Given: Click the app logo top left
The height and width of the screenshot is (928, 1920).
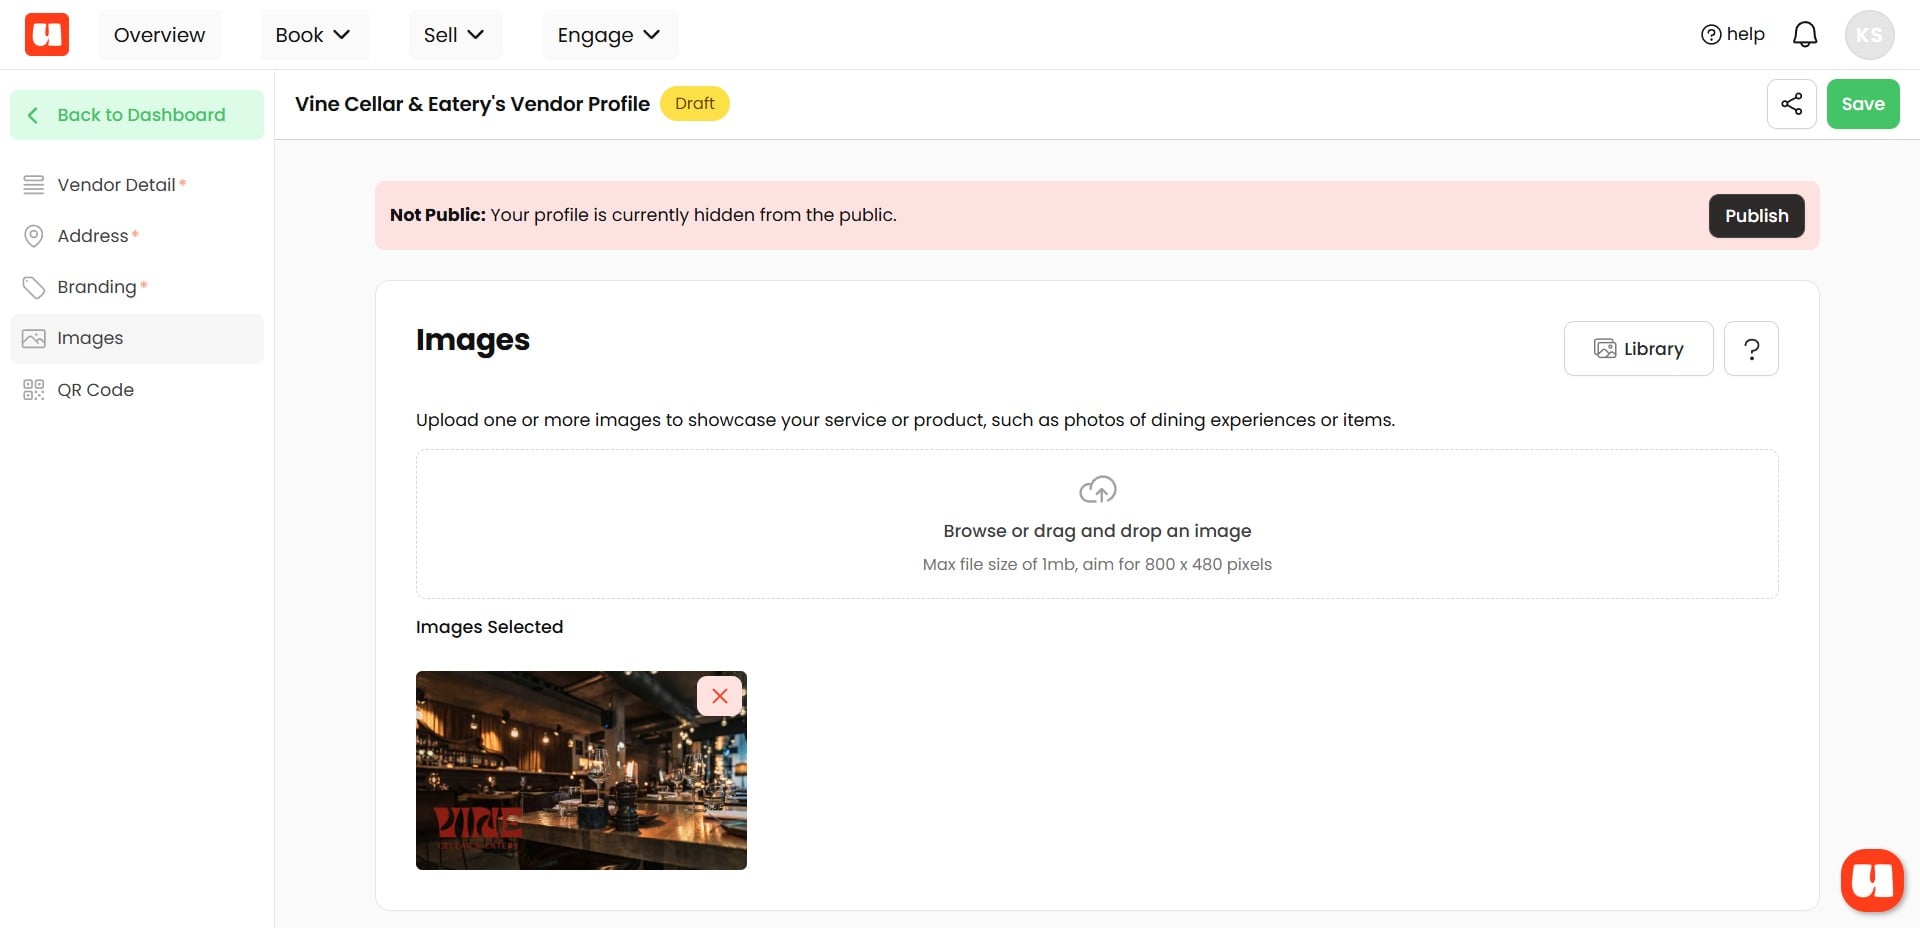Looking at the screenshot, I should click(x=45, y=33).
